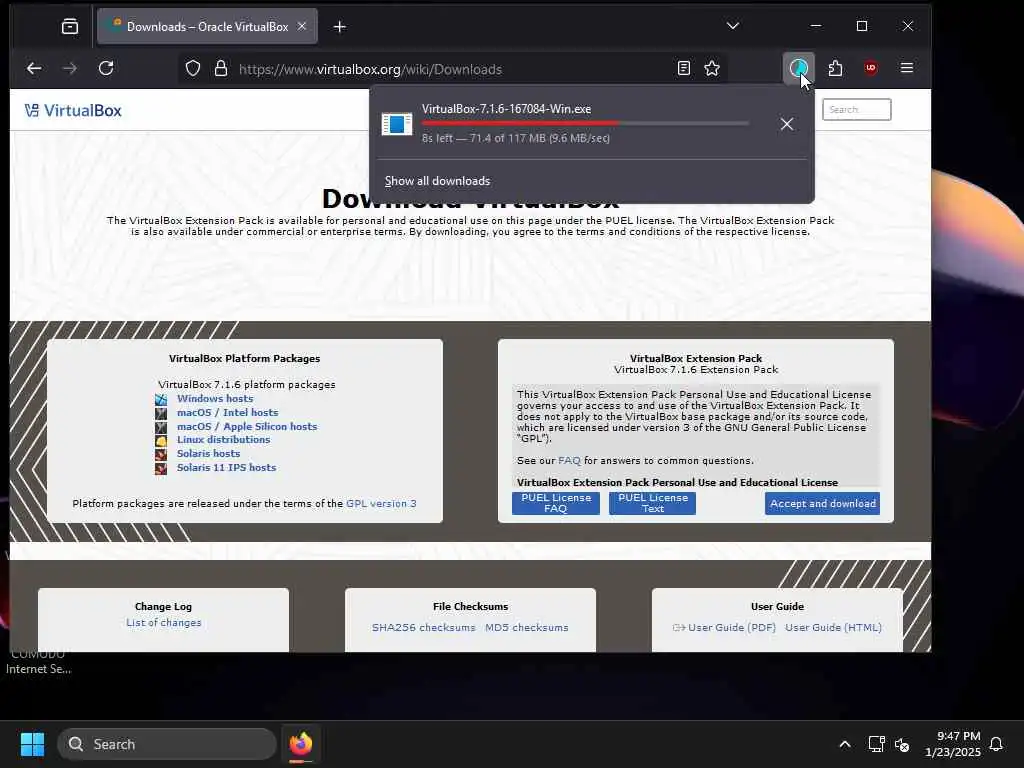
Task: Click the downloads progress toolbar icon
Action: pos(798,68)
